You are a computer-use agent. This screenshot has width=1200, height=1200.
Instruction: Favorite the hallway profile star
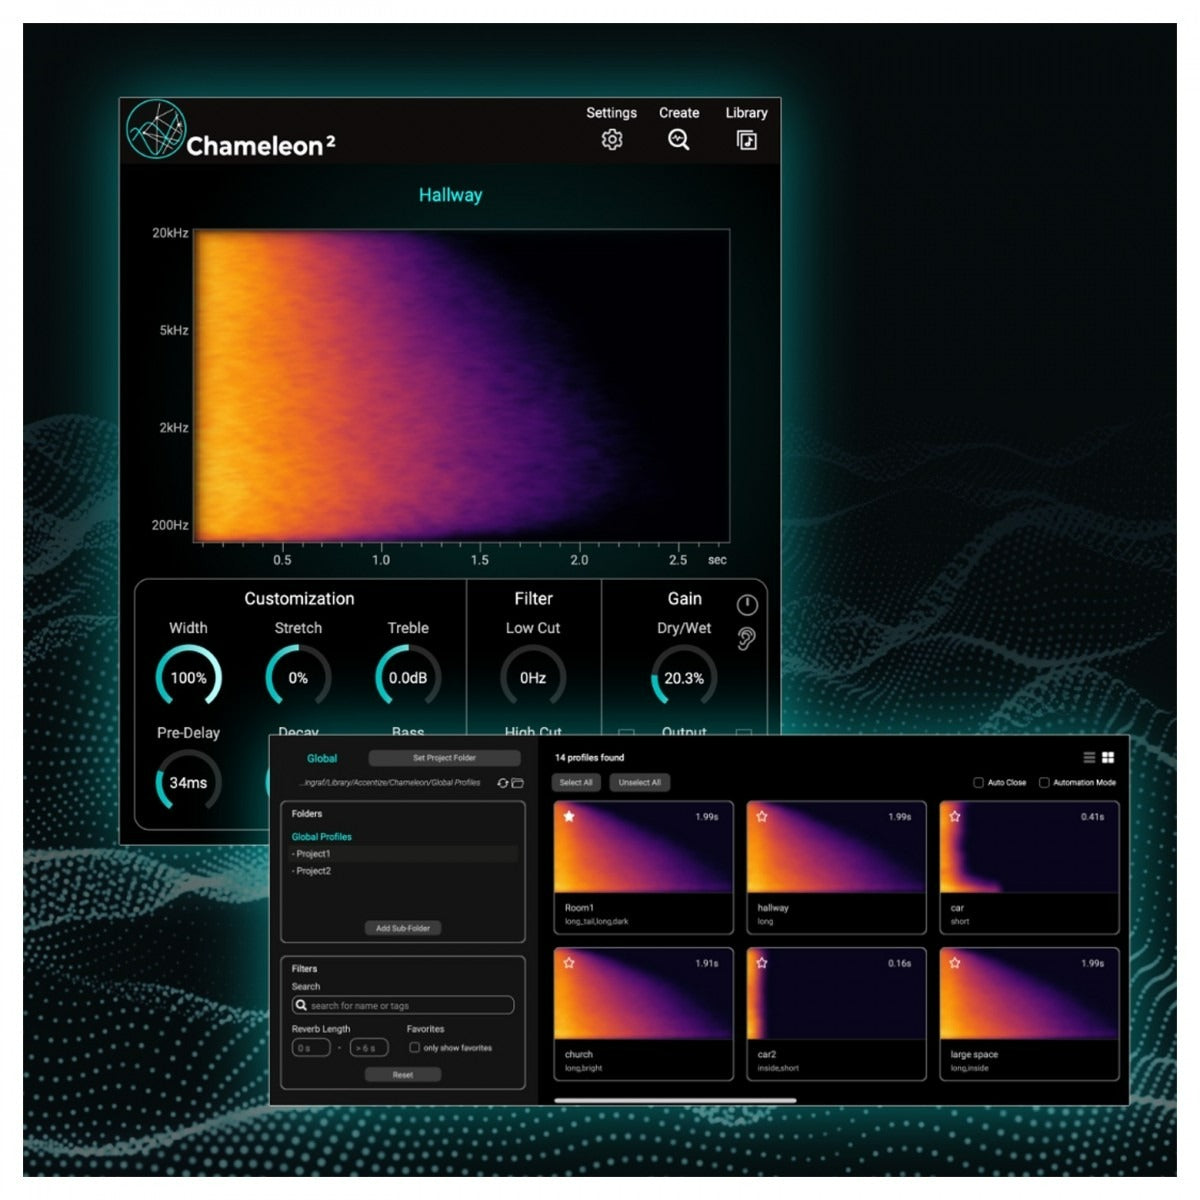click(x=762, y=816)
